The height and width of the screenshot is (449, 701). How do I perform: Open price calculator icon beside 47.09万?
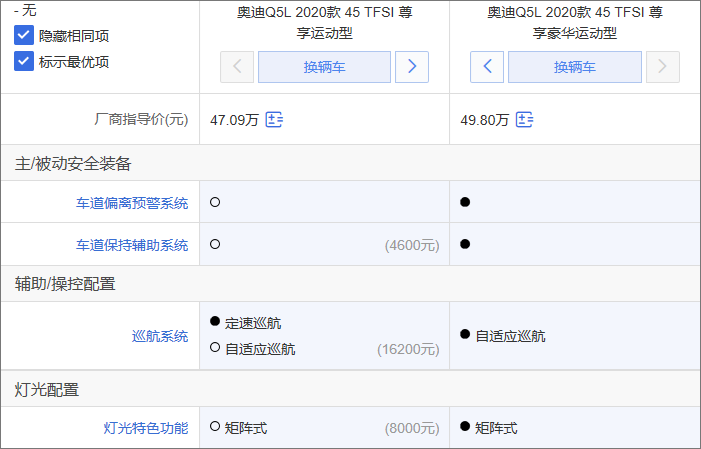[274, 120]
